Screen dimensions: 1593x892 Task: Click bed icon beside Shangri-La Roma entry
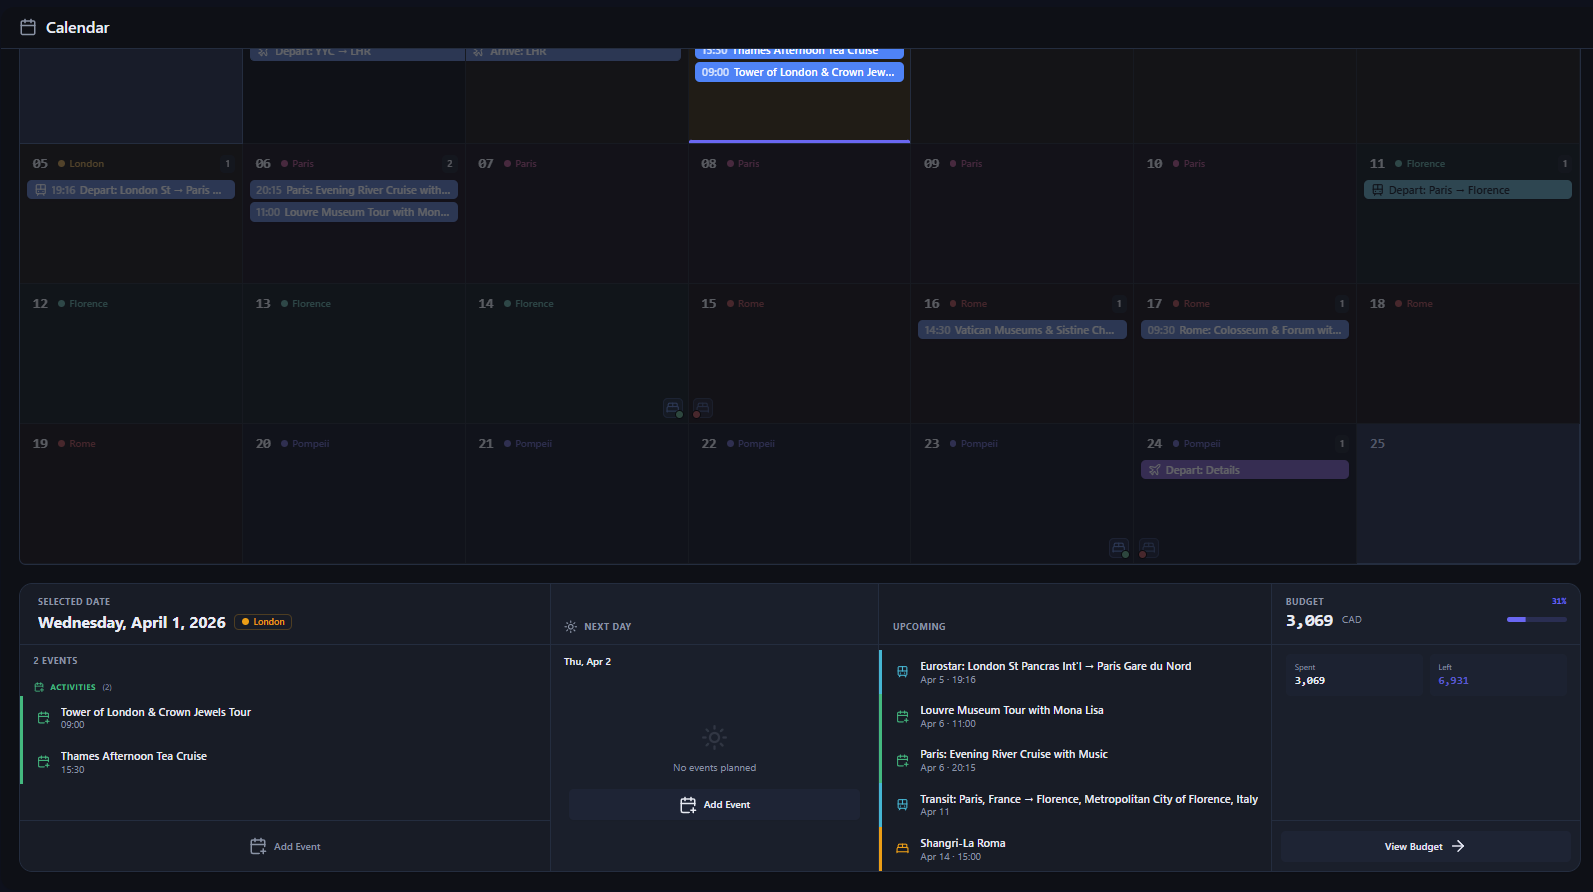[902, 849]
